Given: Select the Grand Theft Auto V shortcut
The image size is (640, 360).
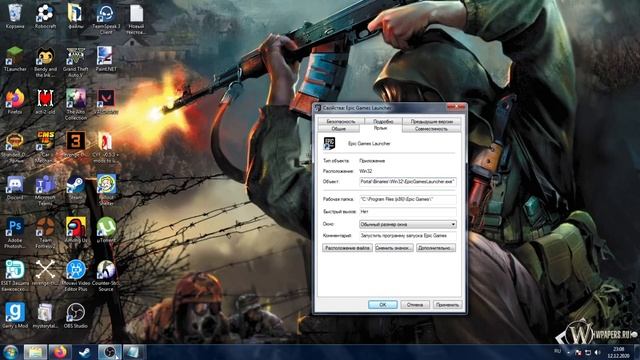Looking at the screenshot, I should pyautogui.click(x=76, y=62).
